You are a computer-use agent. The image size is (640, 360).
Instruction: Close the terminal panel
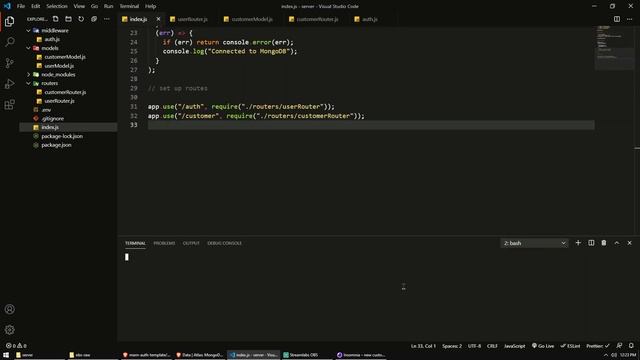pyautogui.click(x=629, y=243)
